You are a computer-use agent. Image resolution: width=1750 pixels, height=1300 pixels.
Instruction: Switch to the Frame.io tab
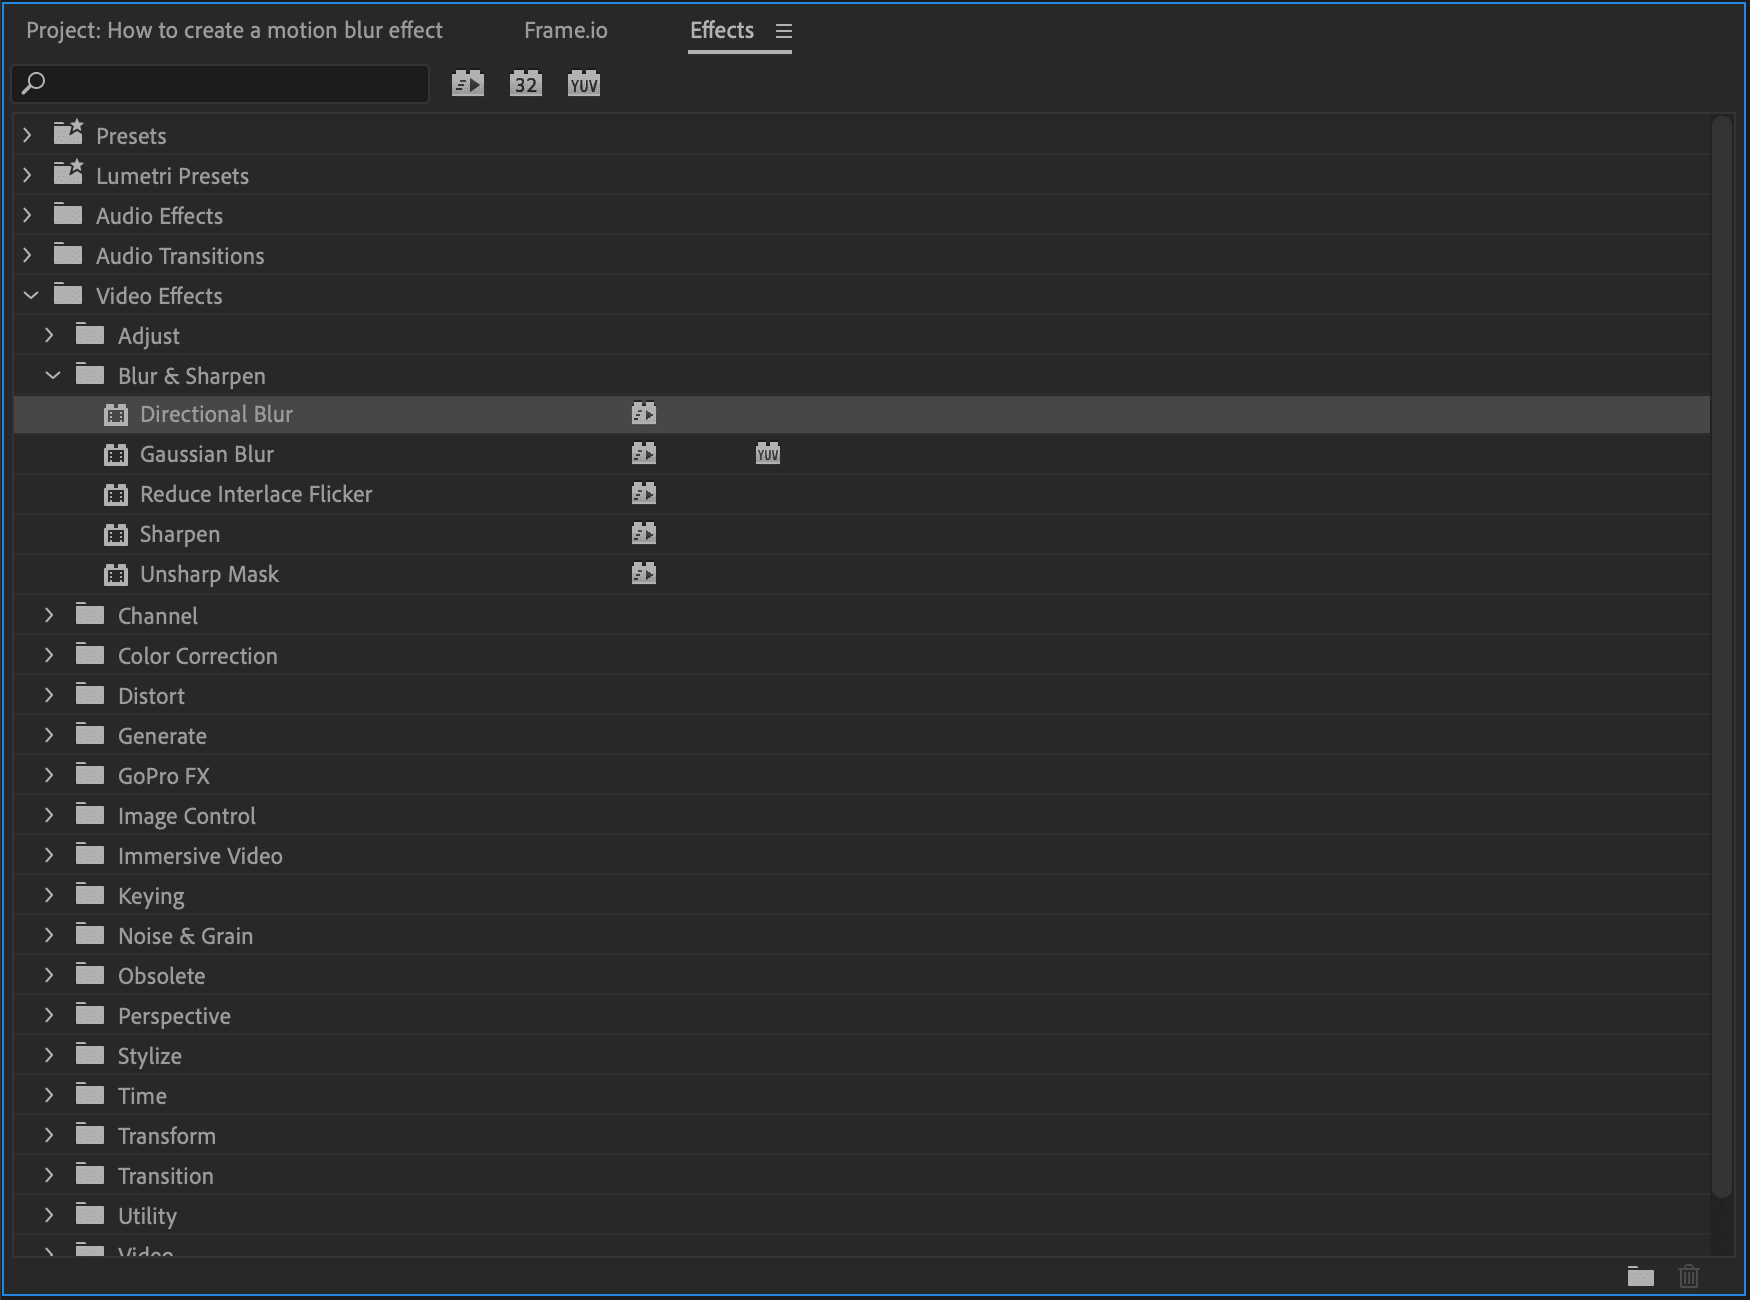point(565,31)
